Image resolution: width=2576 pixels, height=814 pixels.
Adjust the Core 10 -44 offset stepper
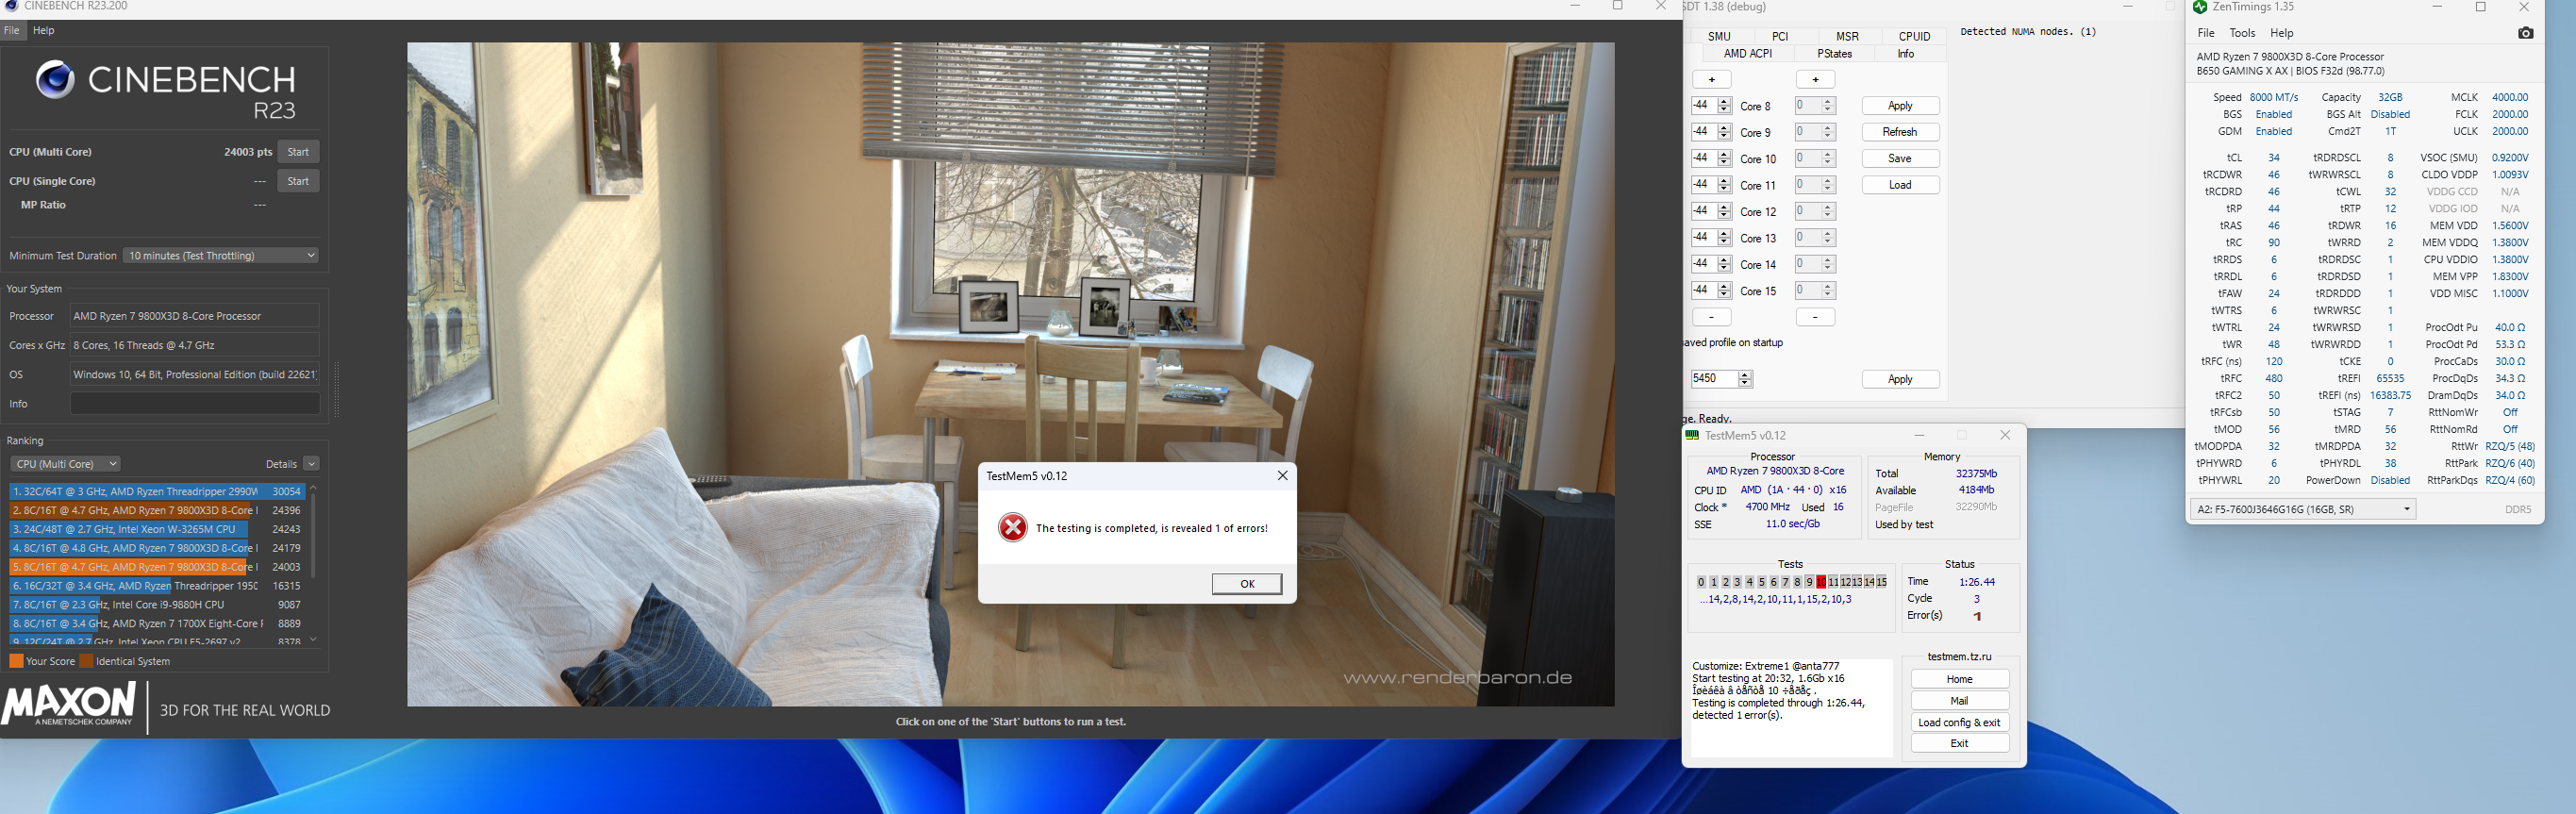[x=1724, y=158]
